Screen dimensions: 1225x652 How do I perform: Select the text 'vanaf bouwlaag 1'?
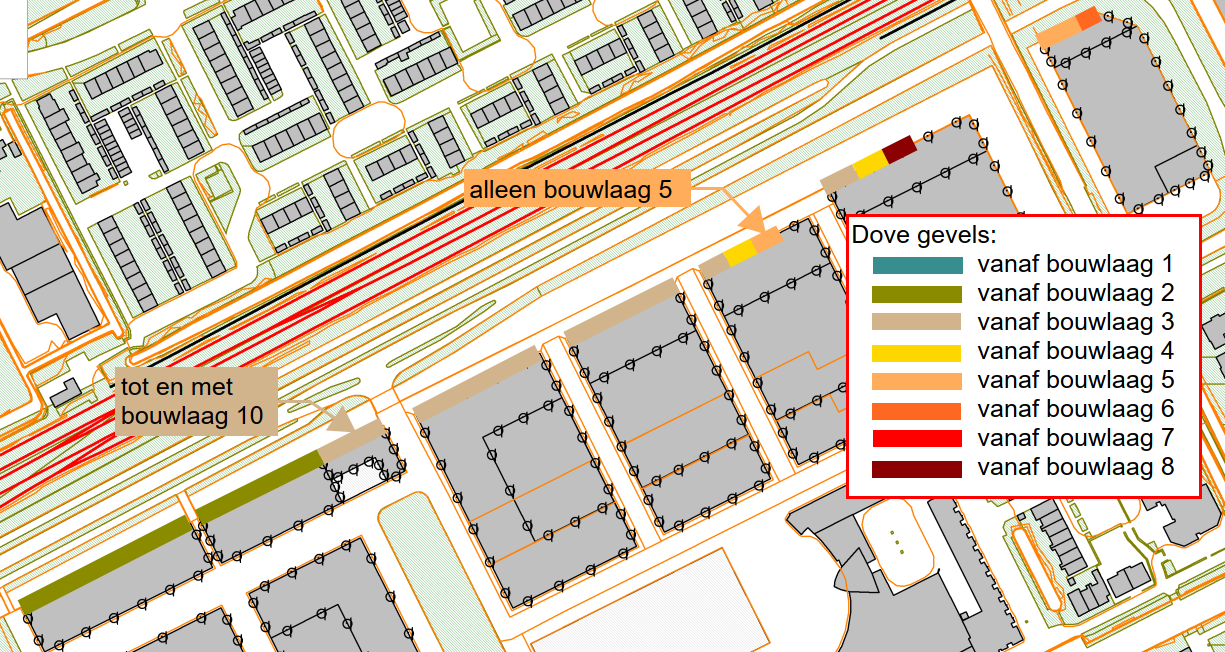point(1076,265)
